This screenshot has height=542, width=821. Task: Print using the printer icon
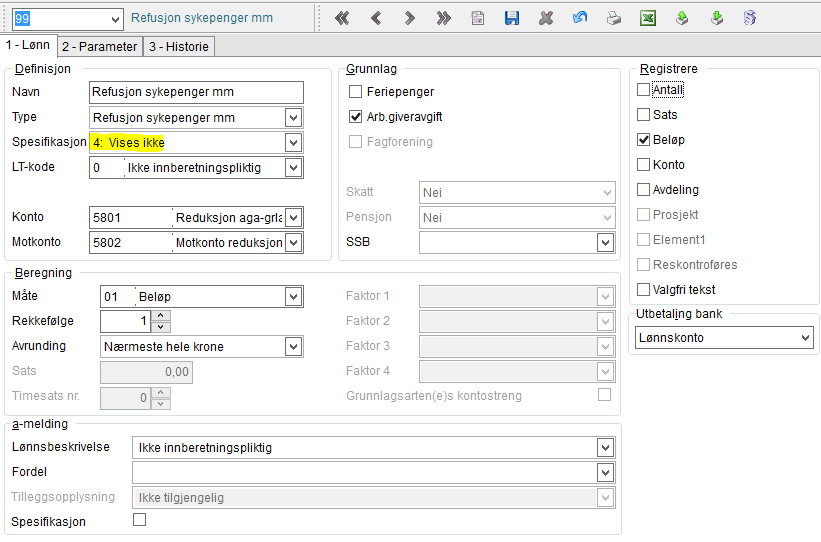point(614,18)
